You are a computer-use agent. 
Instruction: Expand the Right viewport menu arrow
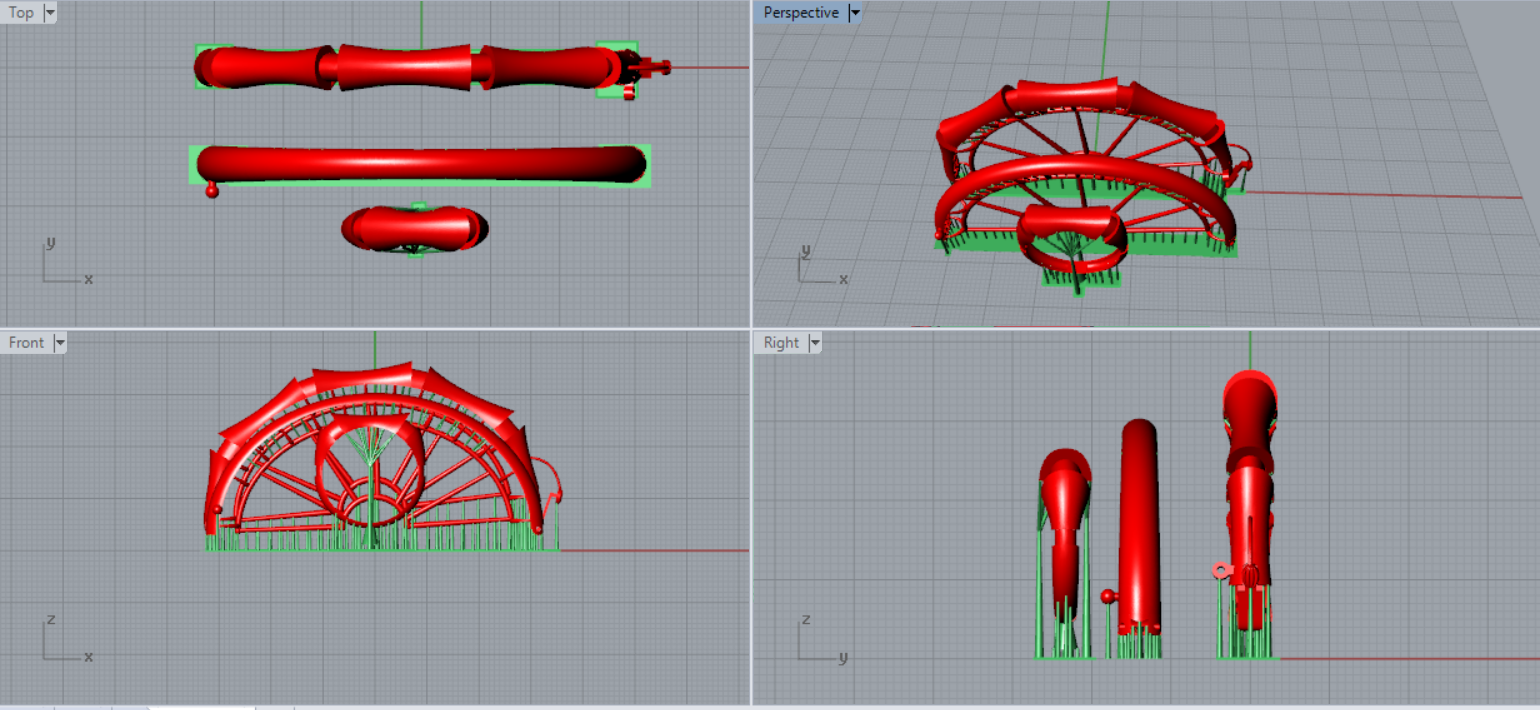[815, 343]
